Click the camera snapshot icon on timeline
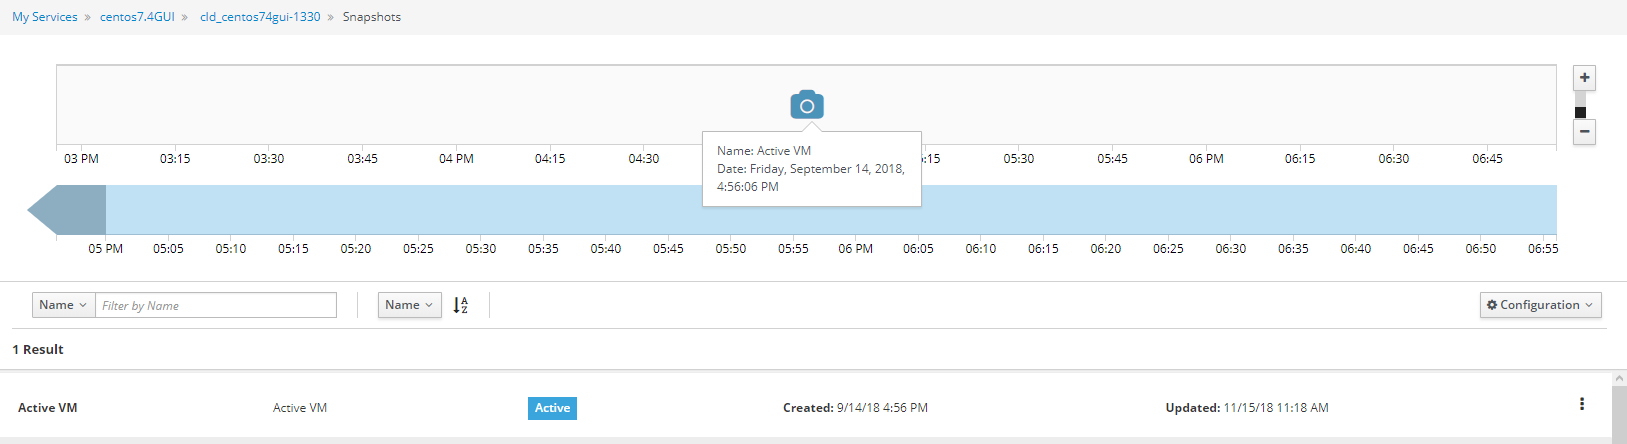Screen dimensions: 1627x444 [806, 105]
